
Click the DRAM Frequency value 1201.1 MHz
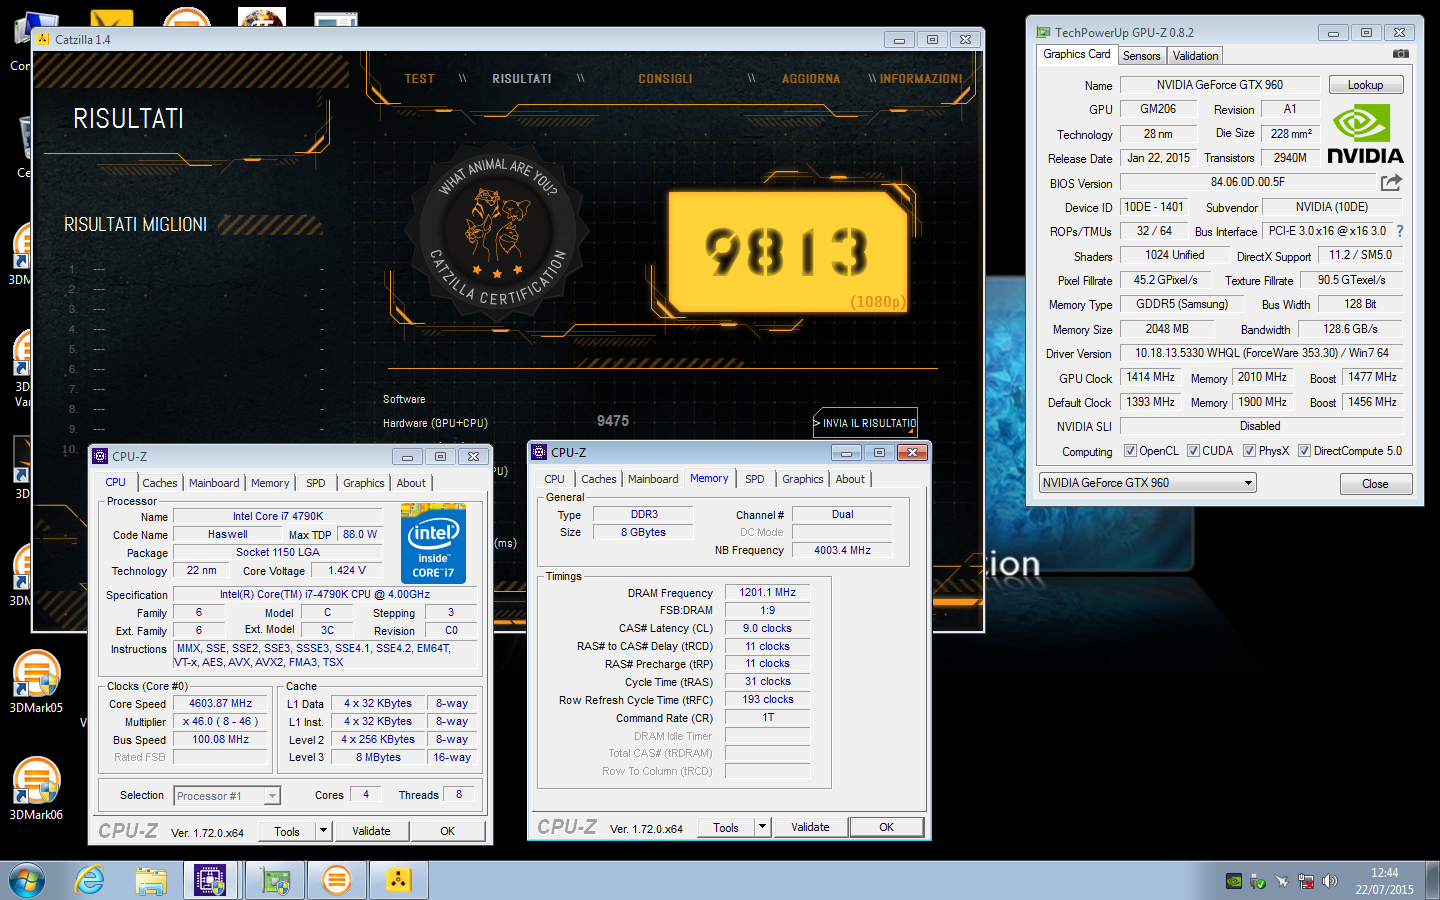pyautogui.click(x=767, y=592)
